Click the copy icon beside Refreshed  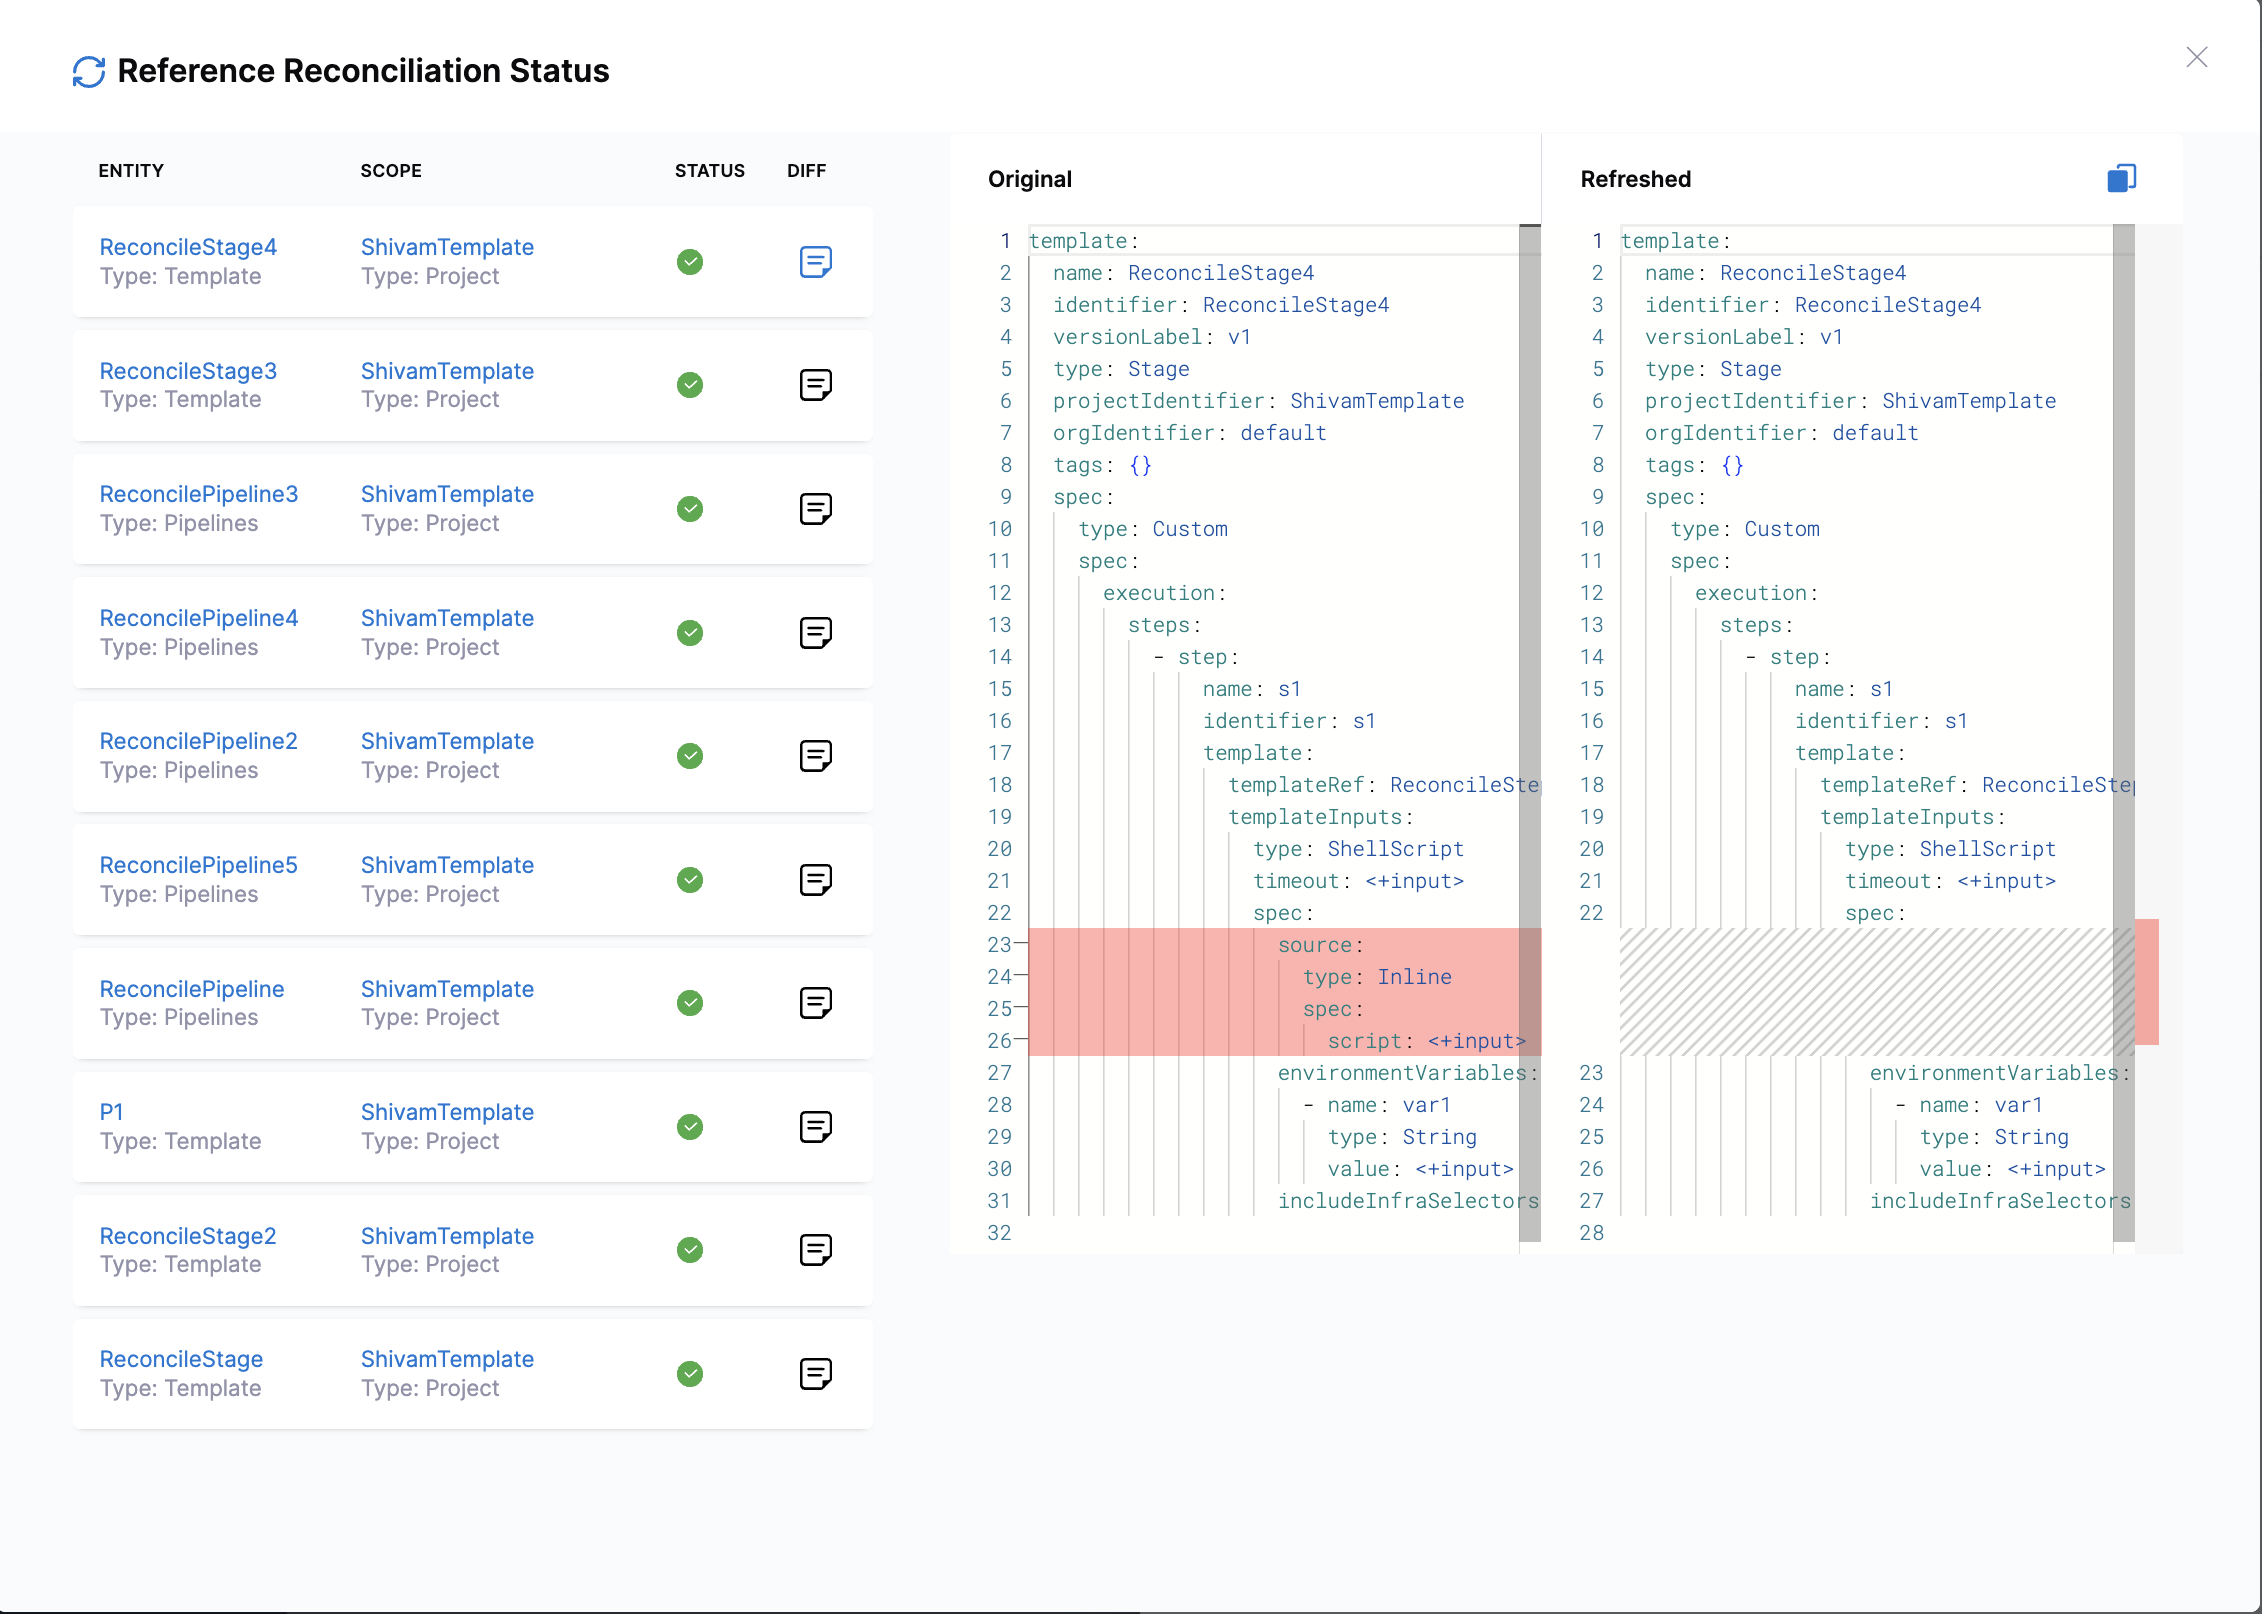2121,179
